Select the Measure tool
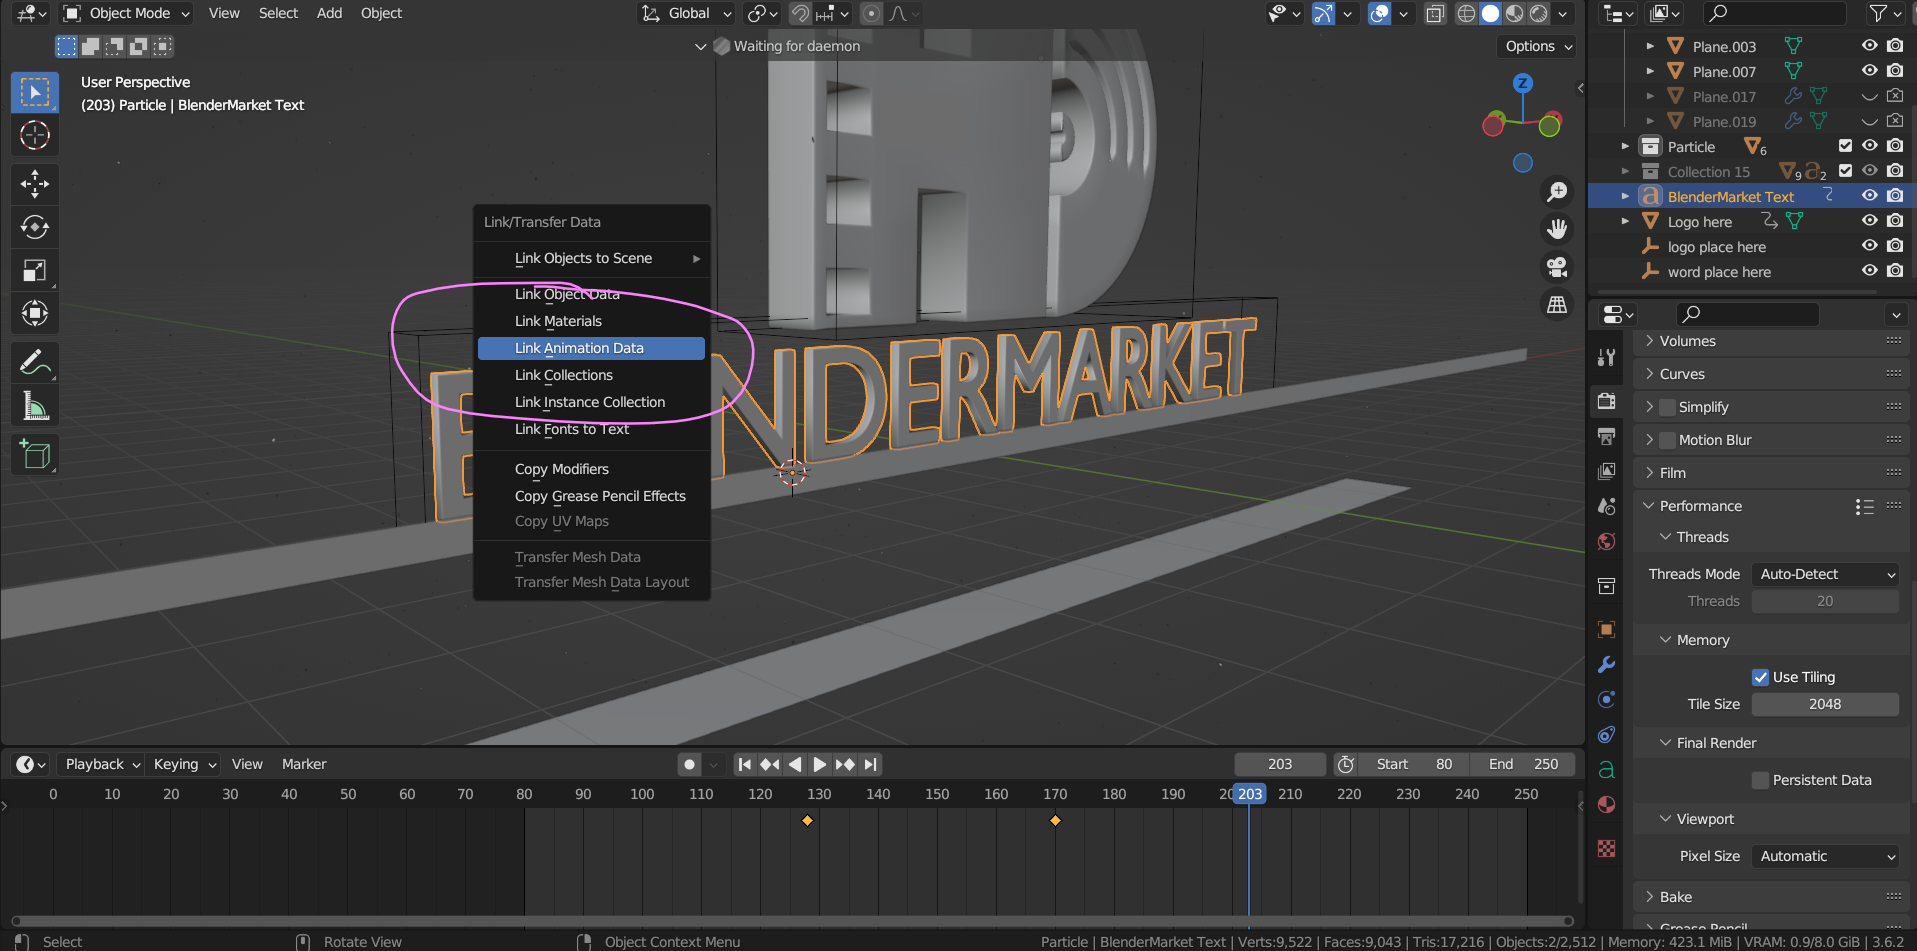The height and width of the screenshot is (951, 1917). pos(35,405)
